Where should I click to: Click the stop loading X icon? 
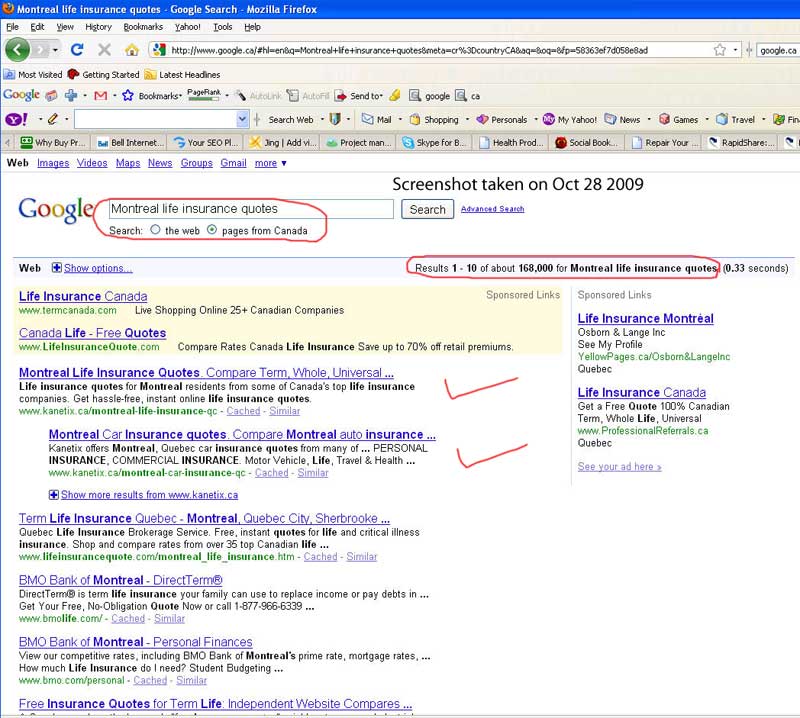104,49
